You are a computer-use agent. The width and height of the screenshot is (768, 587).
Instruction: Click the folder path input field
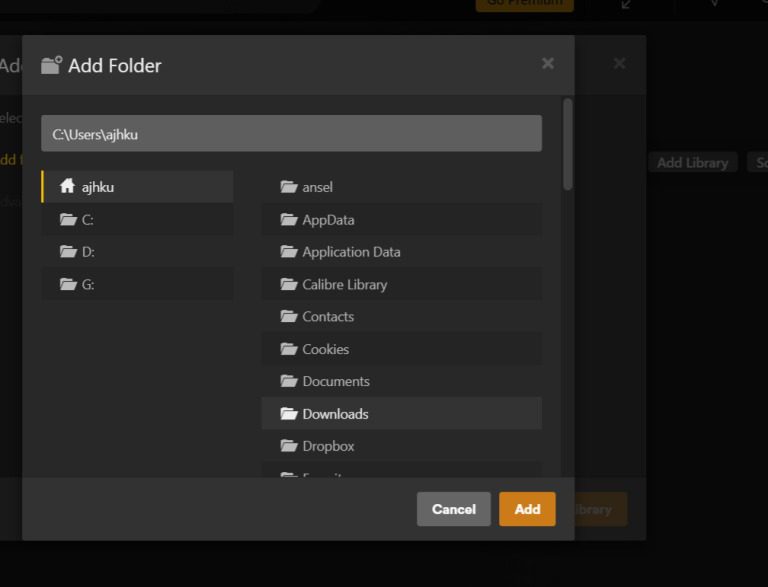[291, 134]
